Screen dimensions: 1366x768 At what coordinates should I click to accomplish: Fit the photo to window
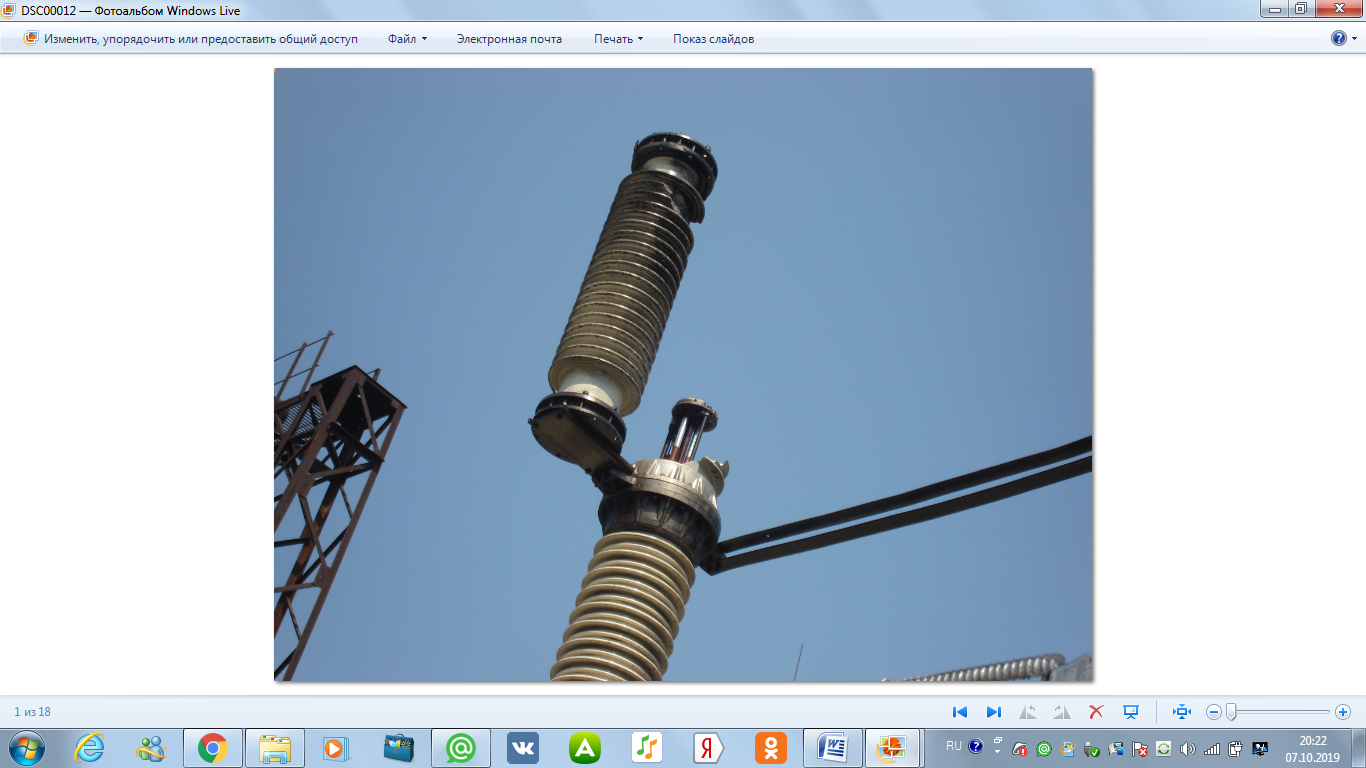[1182, 712]
